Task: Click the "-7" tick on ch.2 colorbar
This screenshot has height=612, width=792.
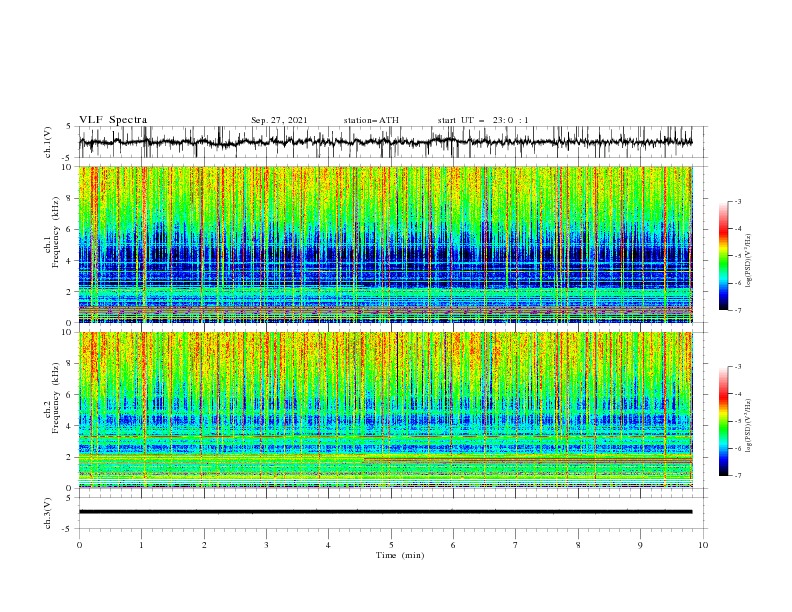Action: coord(737,476)
